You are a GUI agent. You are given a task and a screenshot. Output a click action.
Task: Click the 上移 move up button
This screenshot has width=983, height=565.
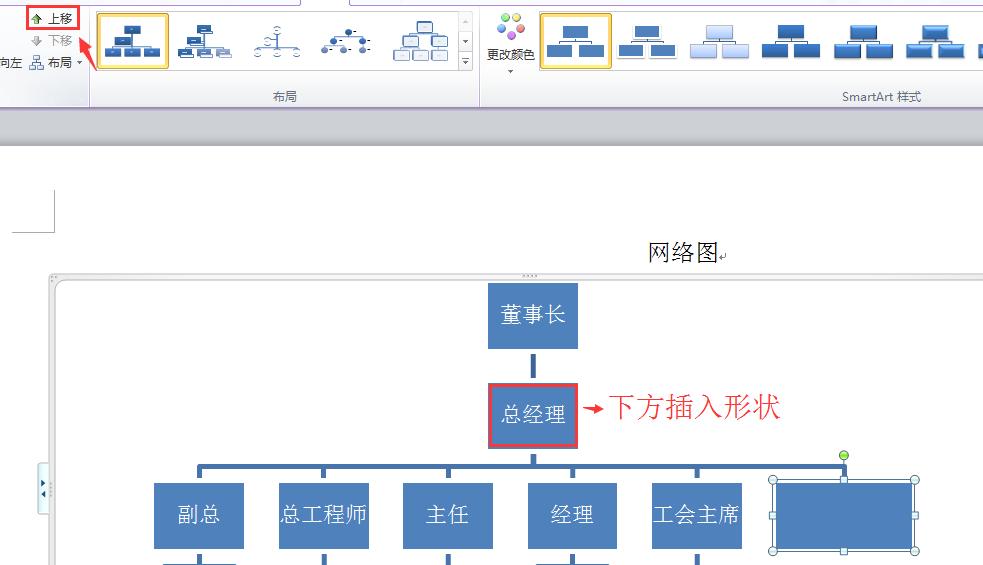coord(53,19)
